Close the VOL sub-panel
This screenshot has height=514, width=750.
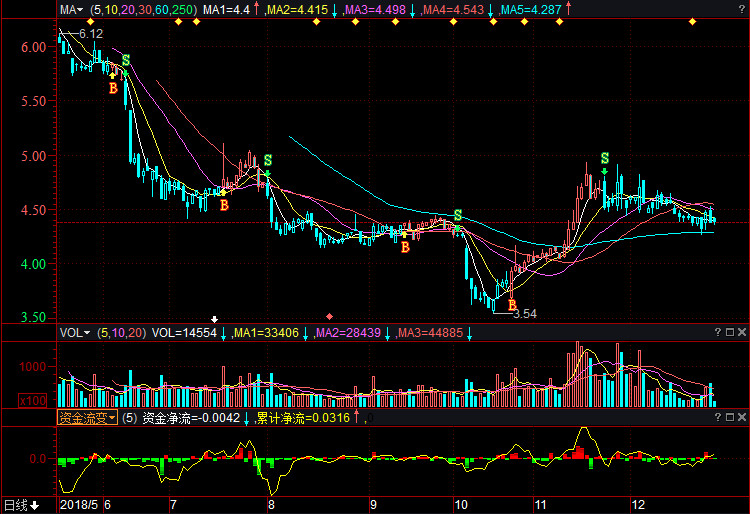(x=742, y=332)
